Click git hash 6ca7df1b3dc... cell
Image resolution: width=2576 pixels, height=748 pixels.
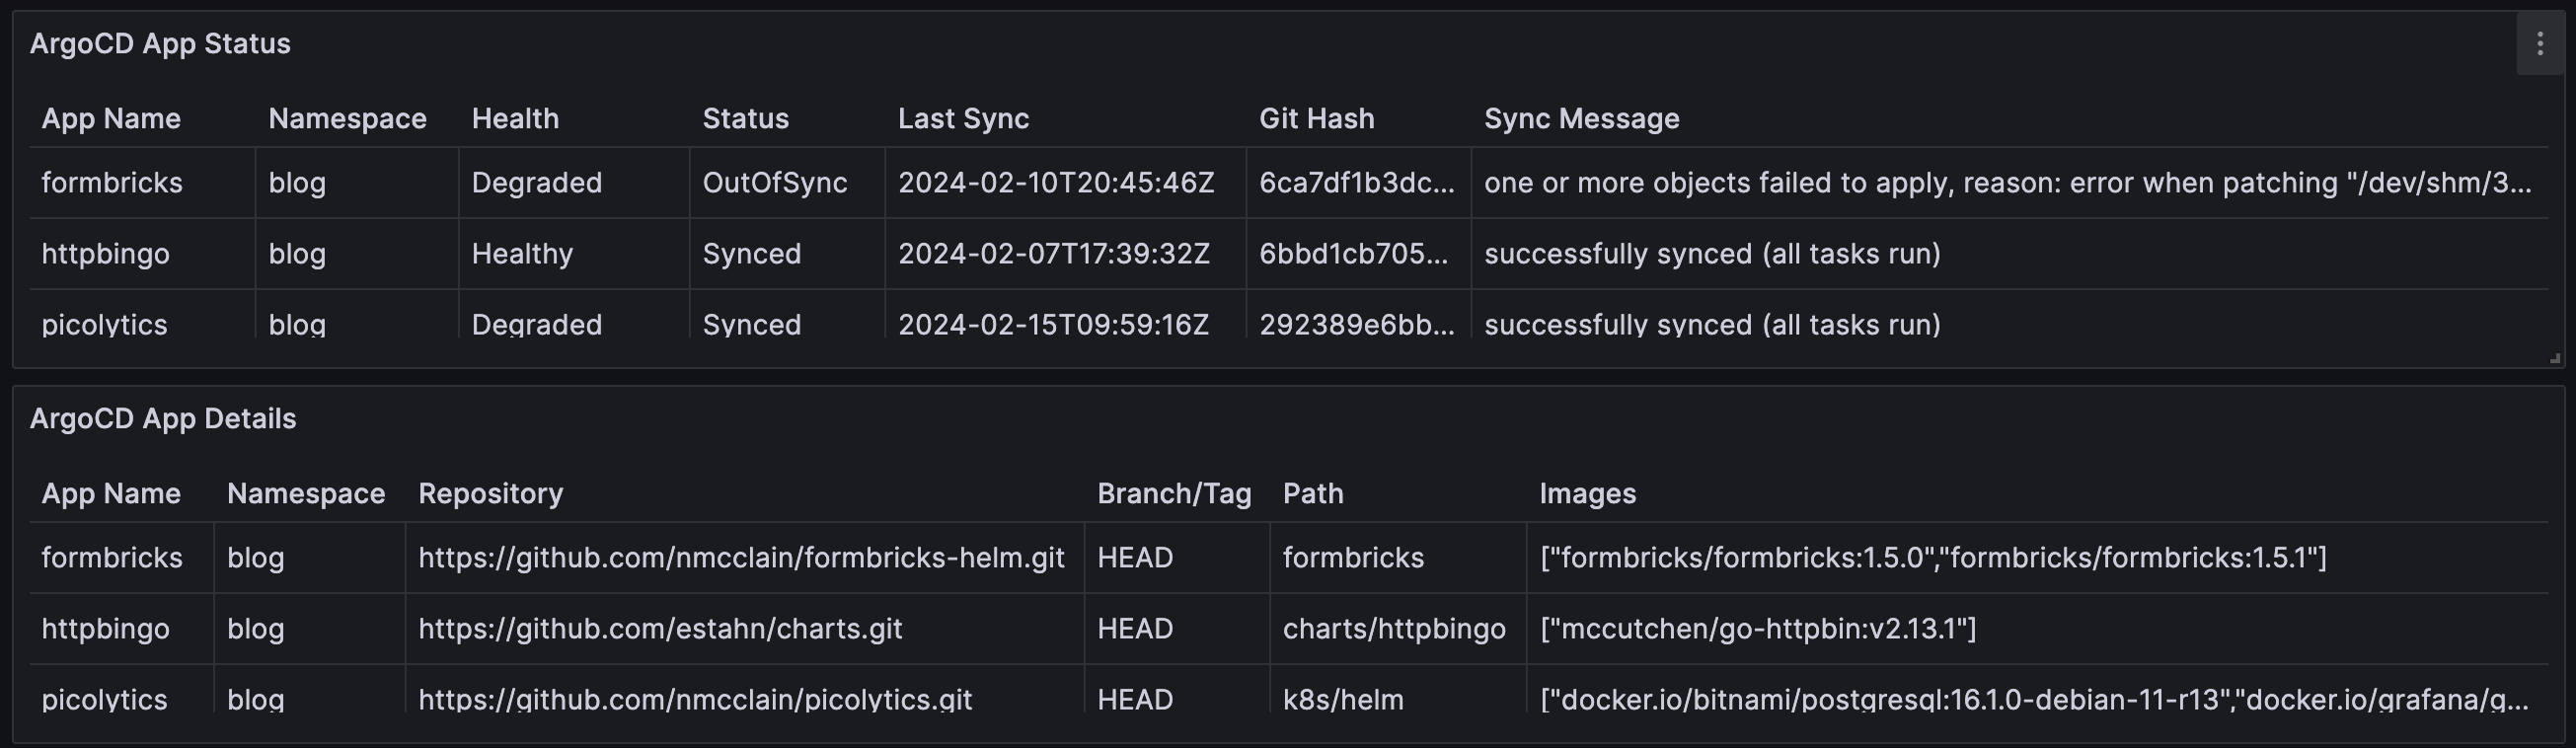tap(1356, 183)
